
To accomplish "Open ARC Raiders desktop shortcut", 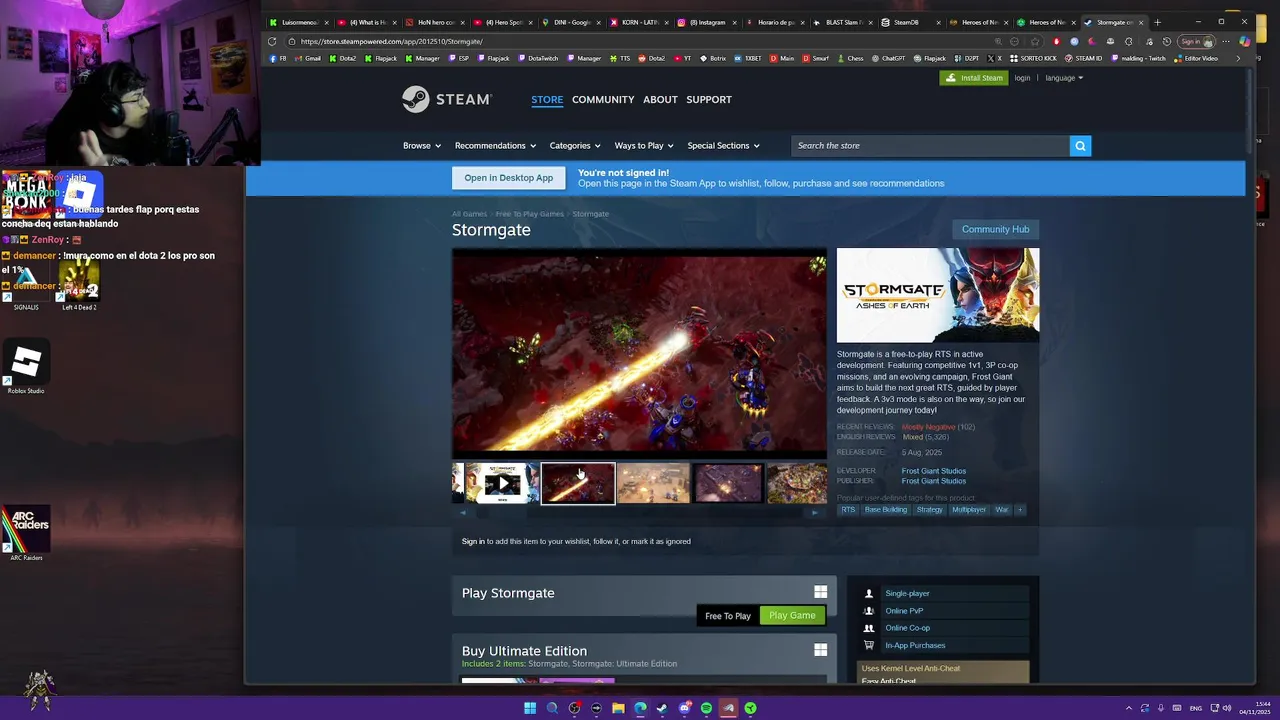I will pos(26,533).
